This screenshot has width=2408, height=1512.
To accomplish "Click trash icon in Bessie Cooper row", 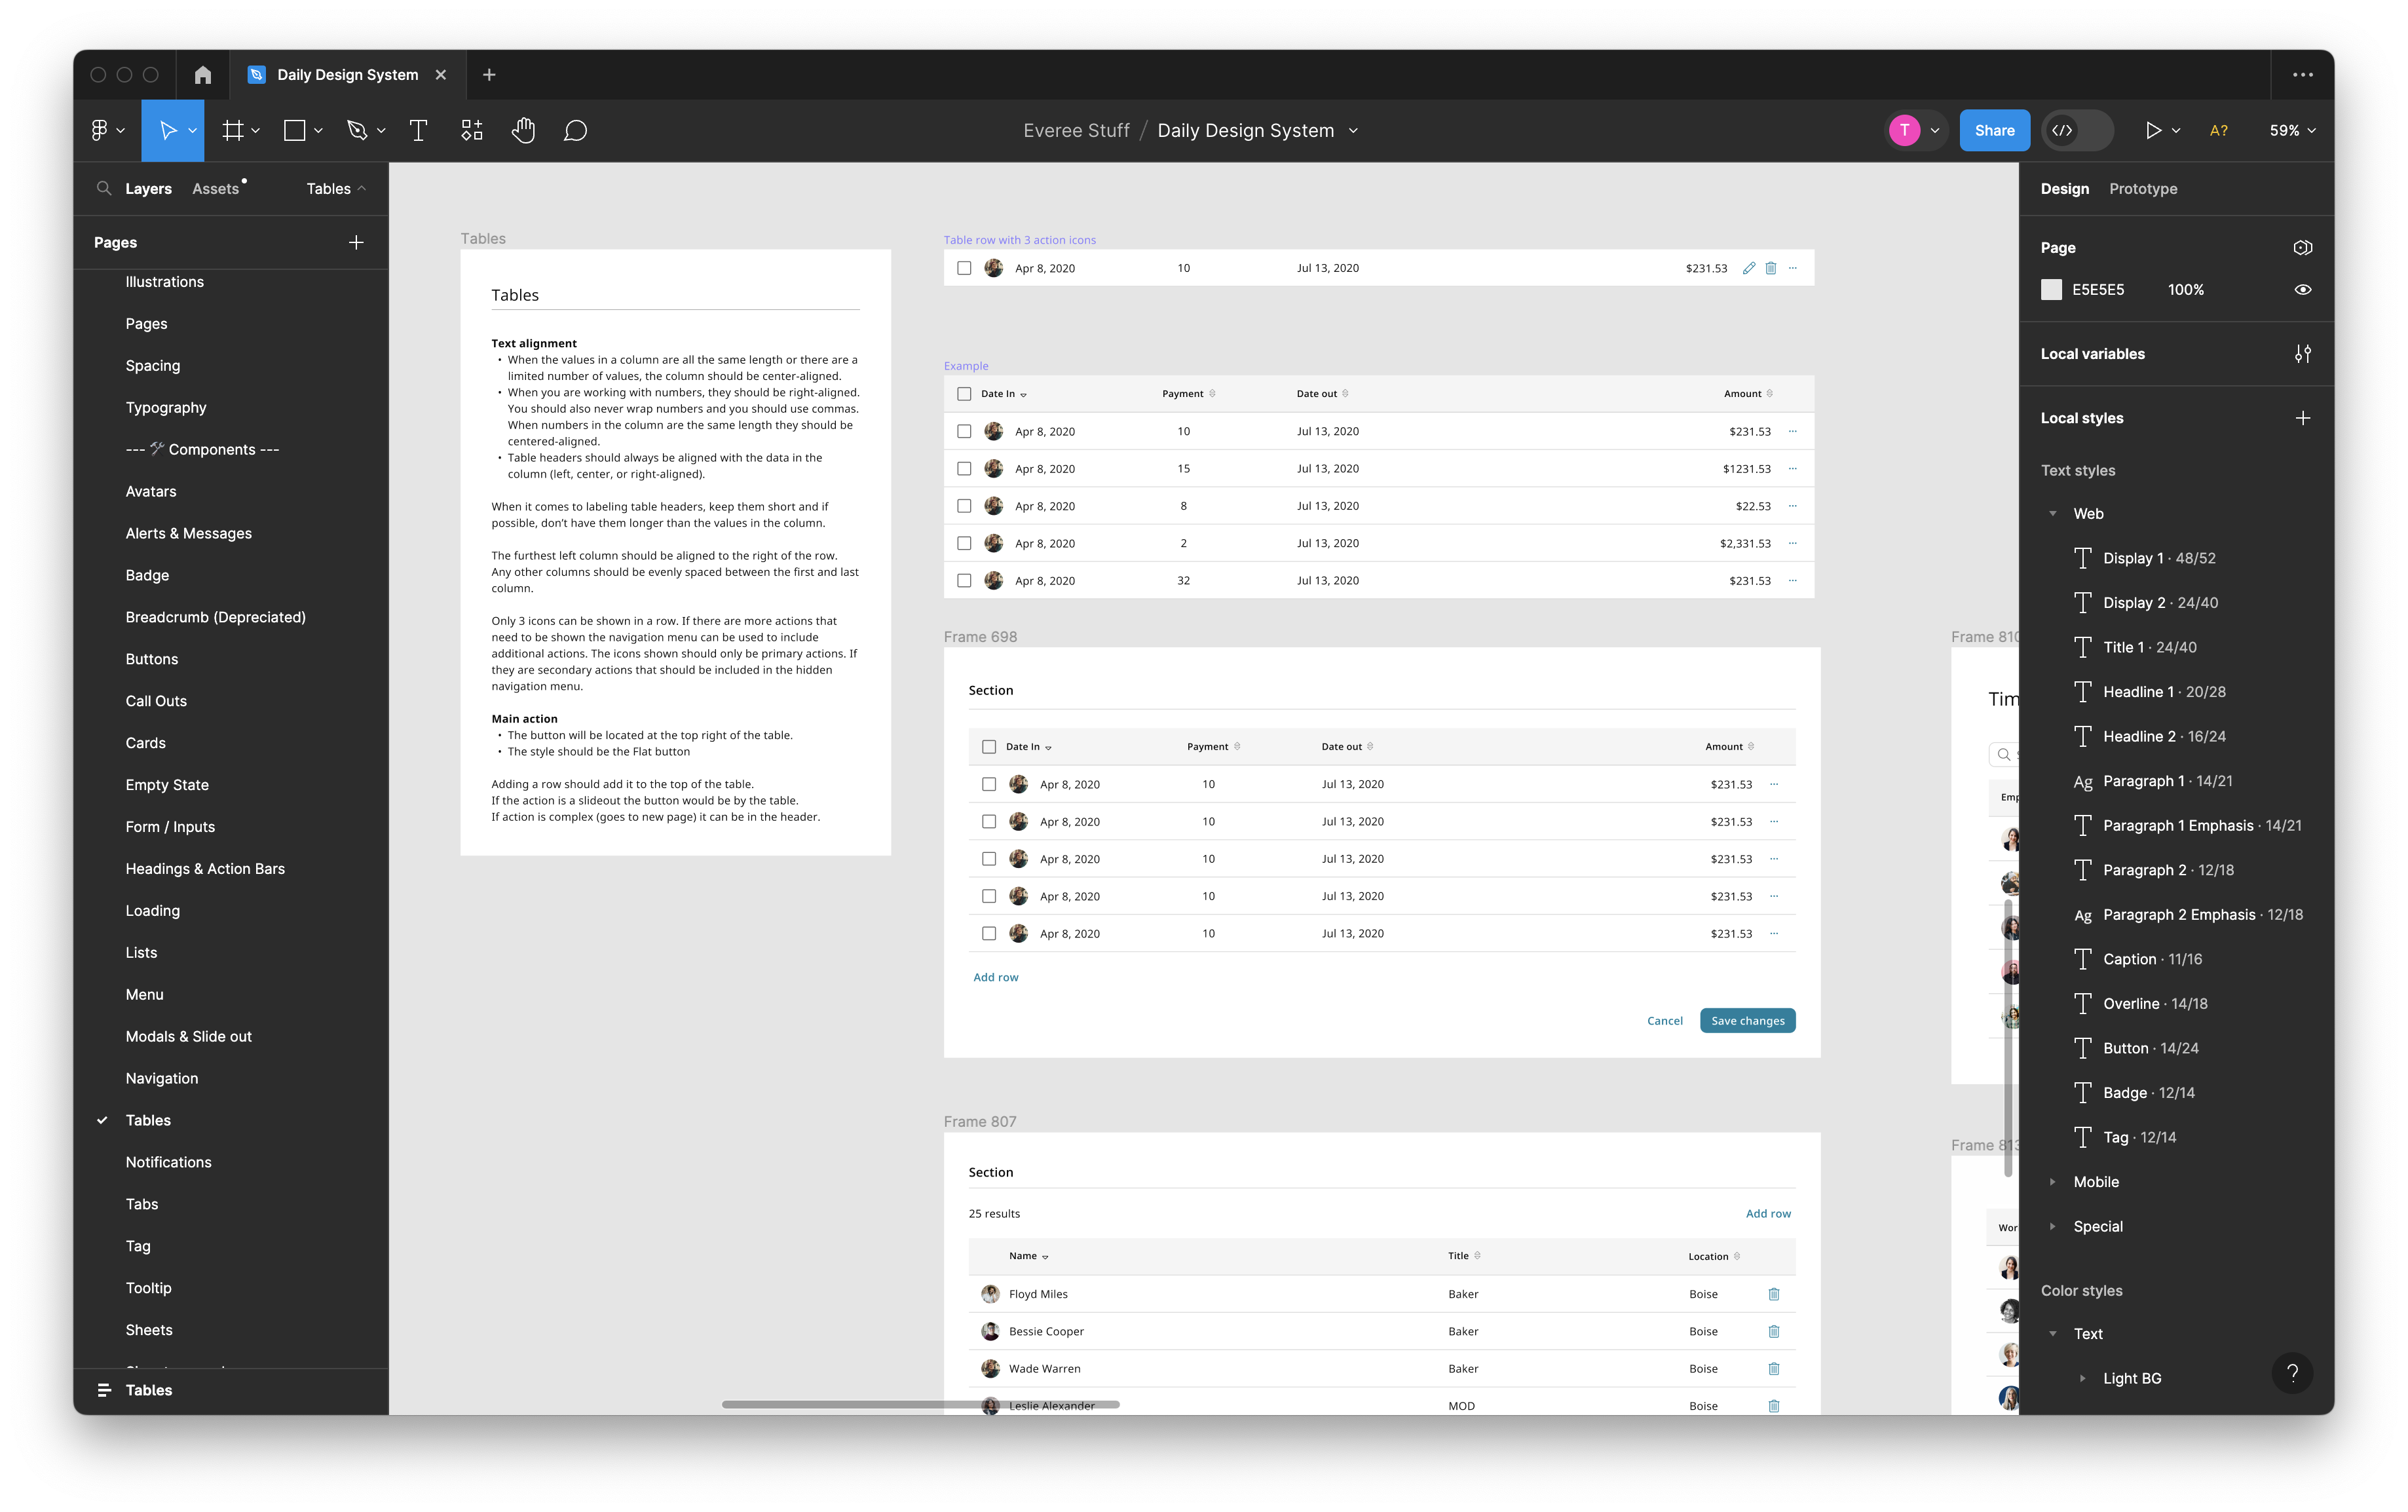I will (1774, 1331).
